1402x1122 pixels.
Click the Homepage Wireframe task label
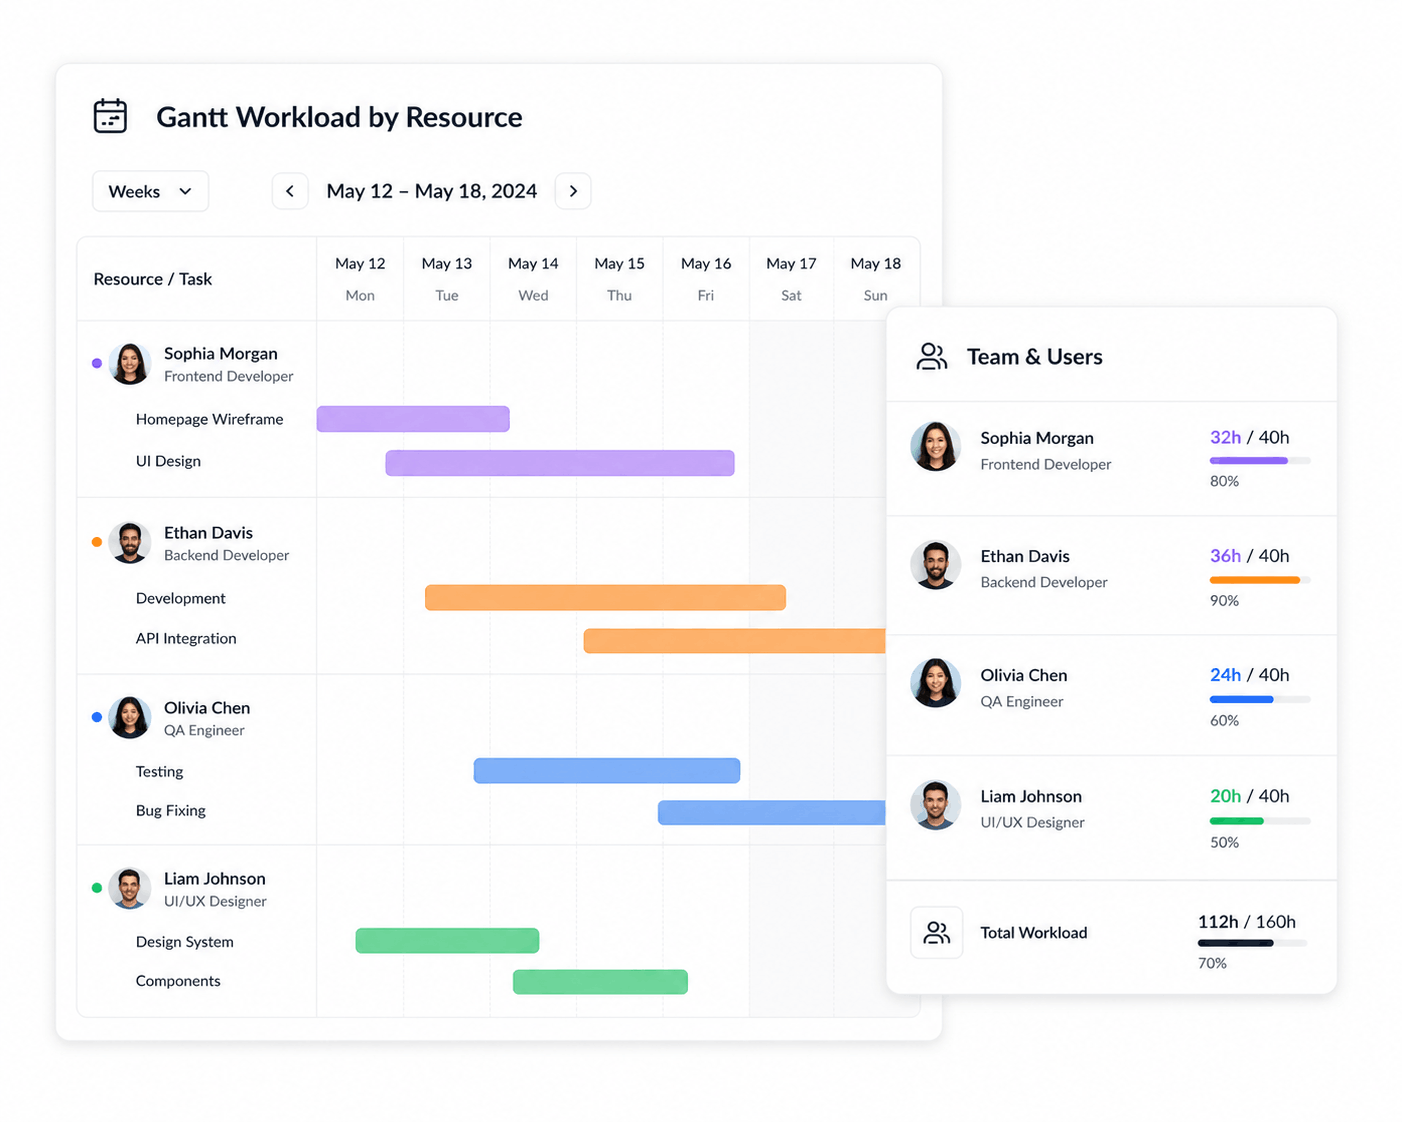210,419
